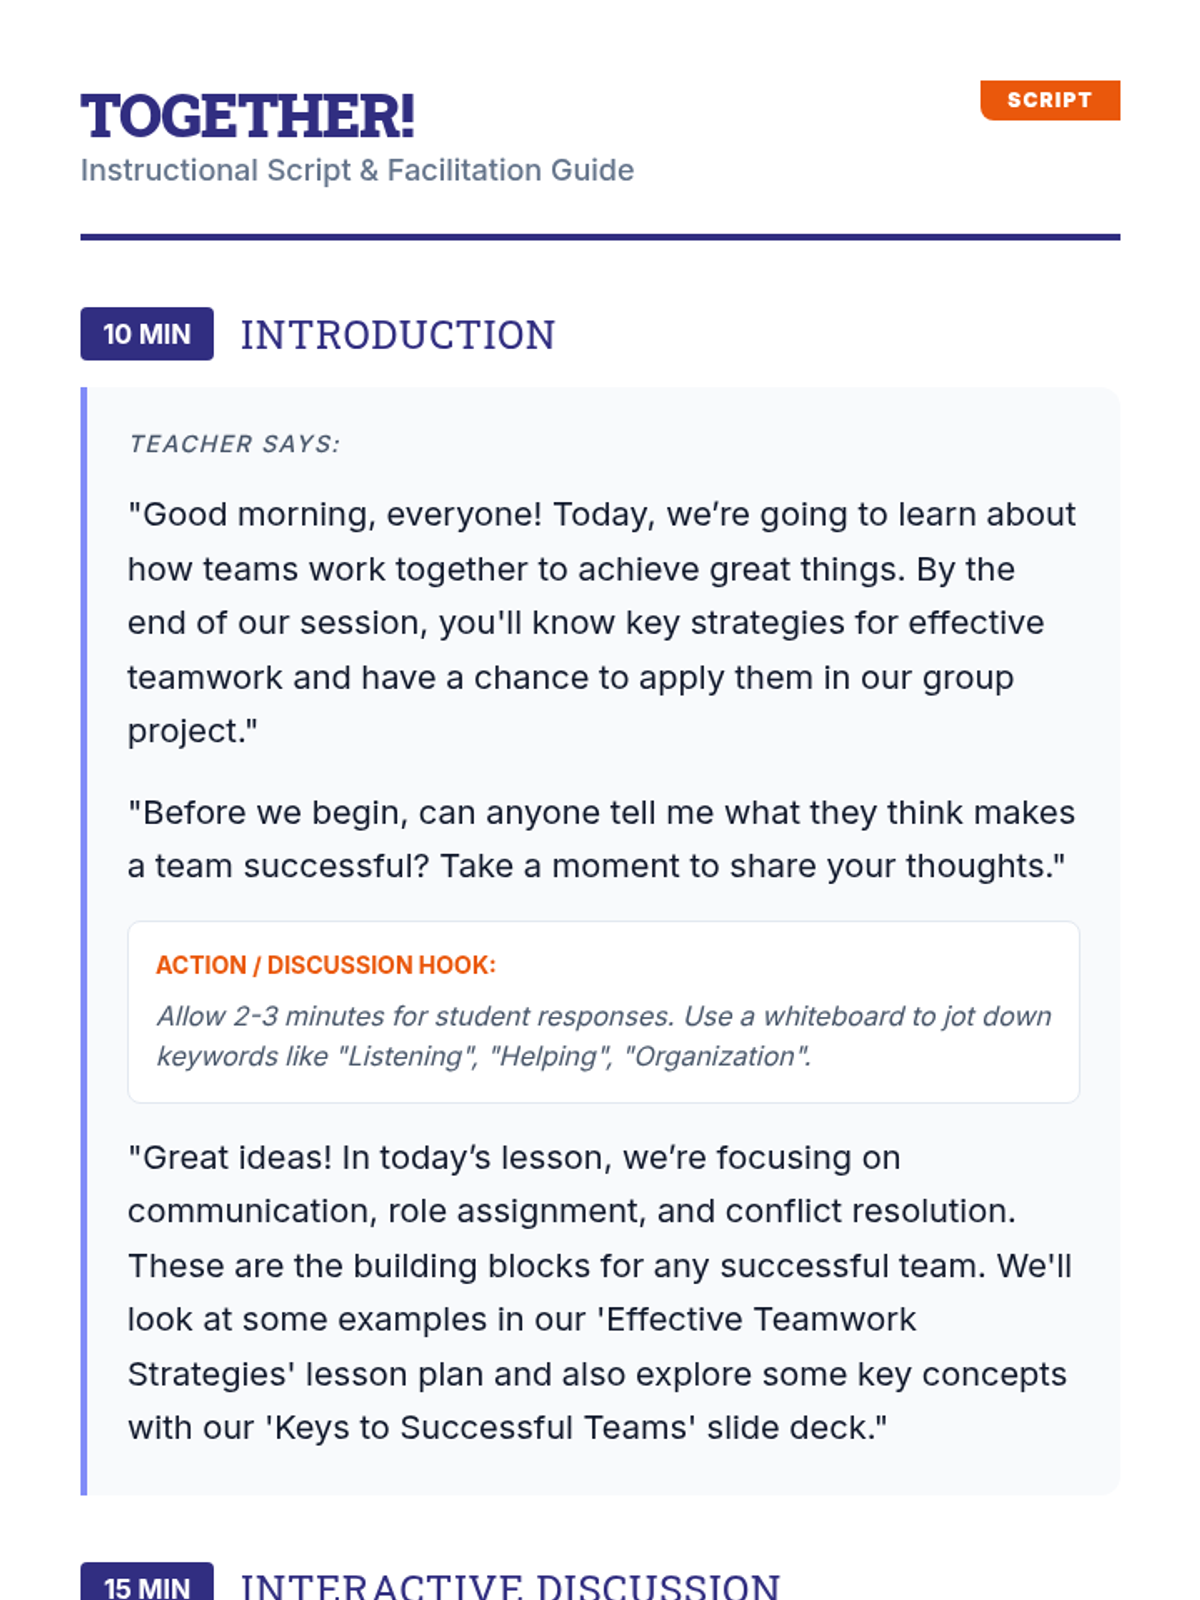Click the INTERACTIVE DISCUSSION section heading

510,1587
